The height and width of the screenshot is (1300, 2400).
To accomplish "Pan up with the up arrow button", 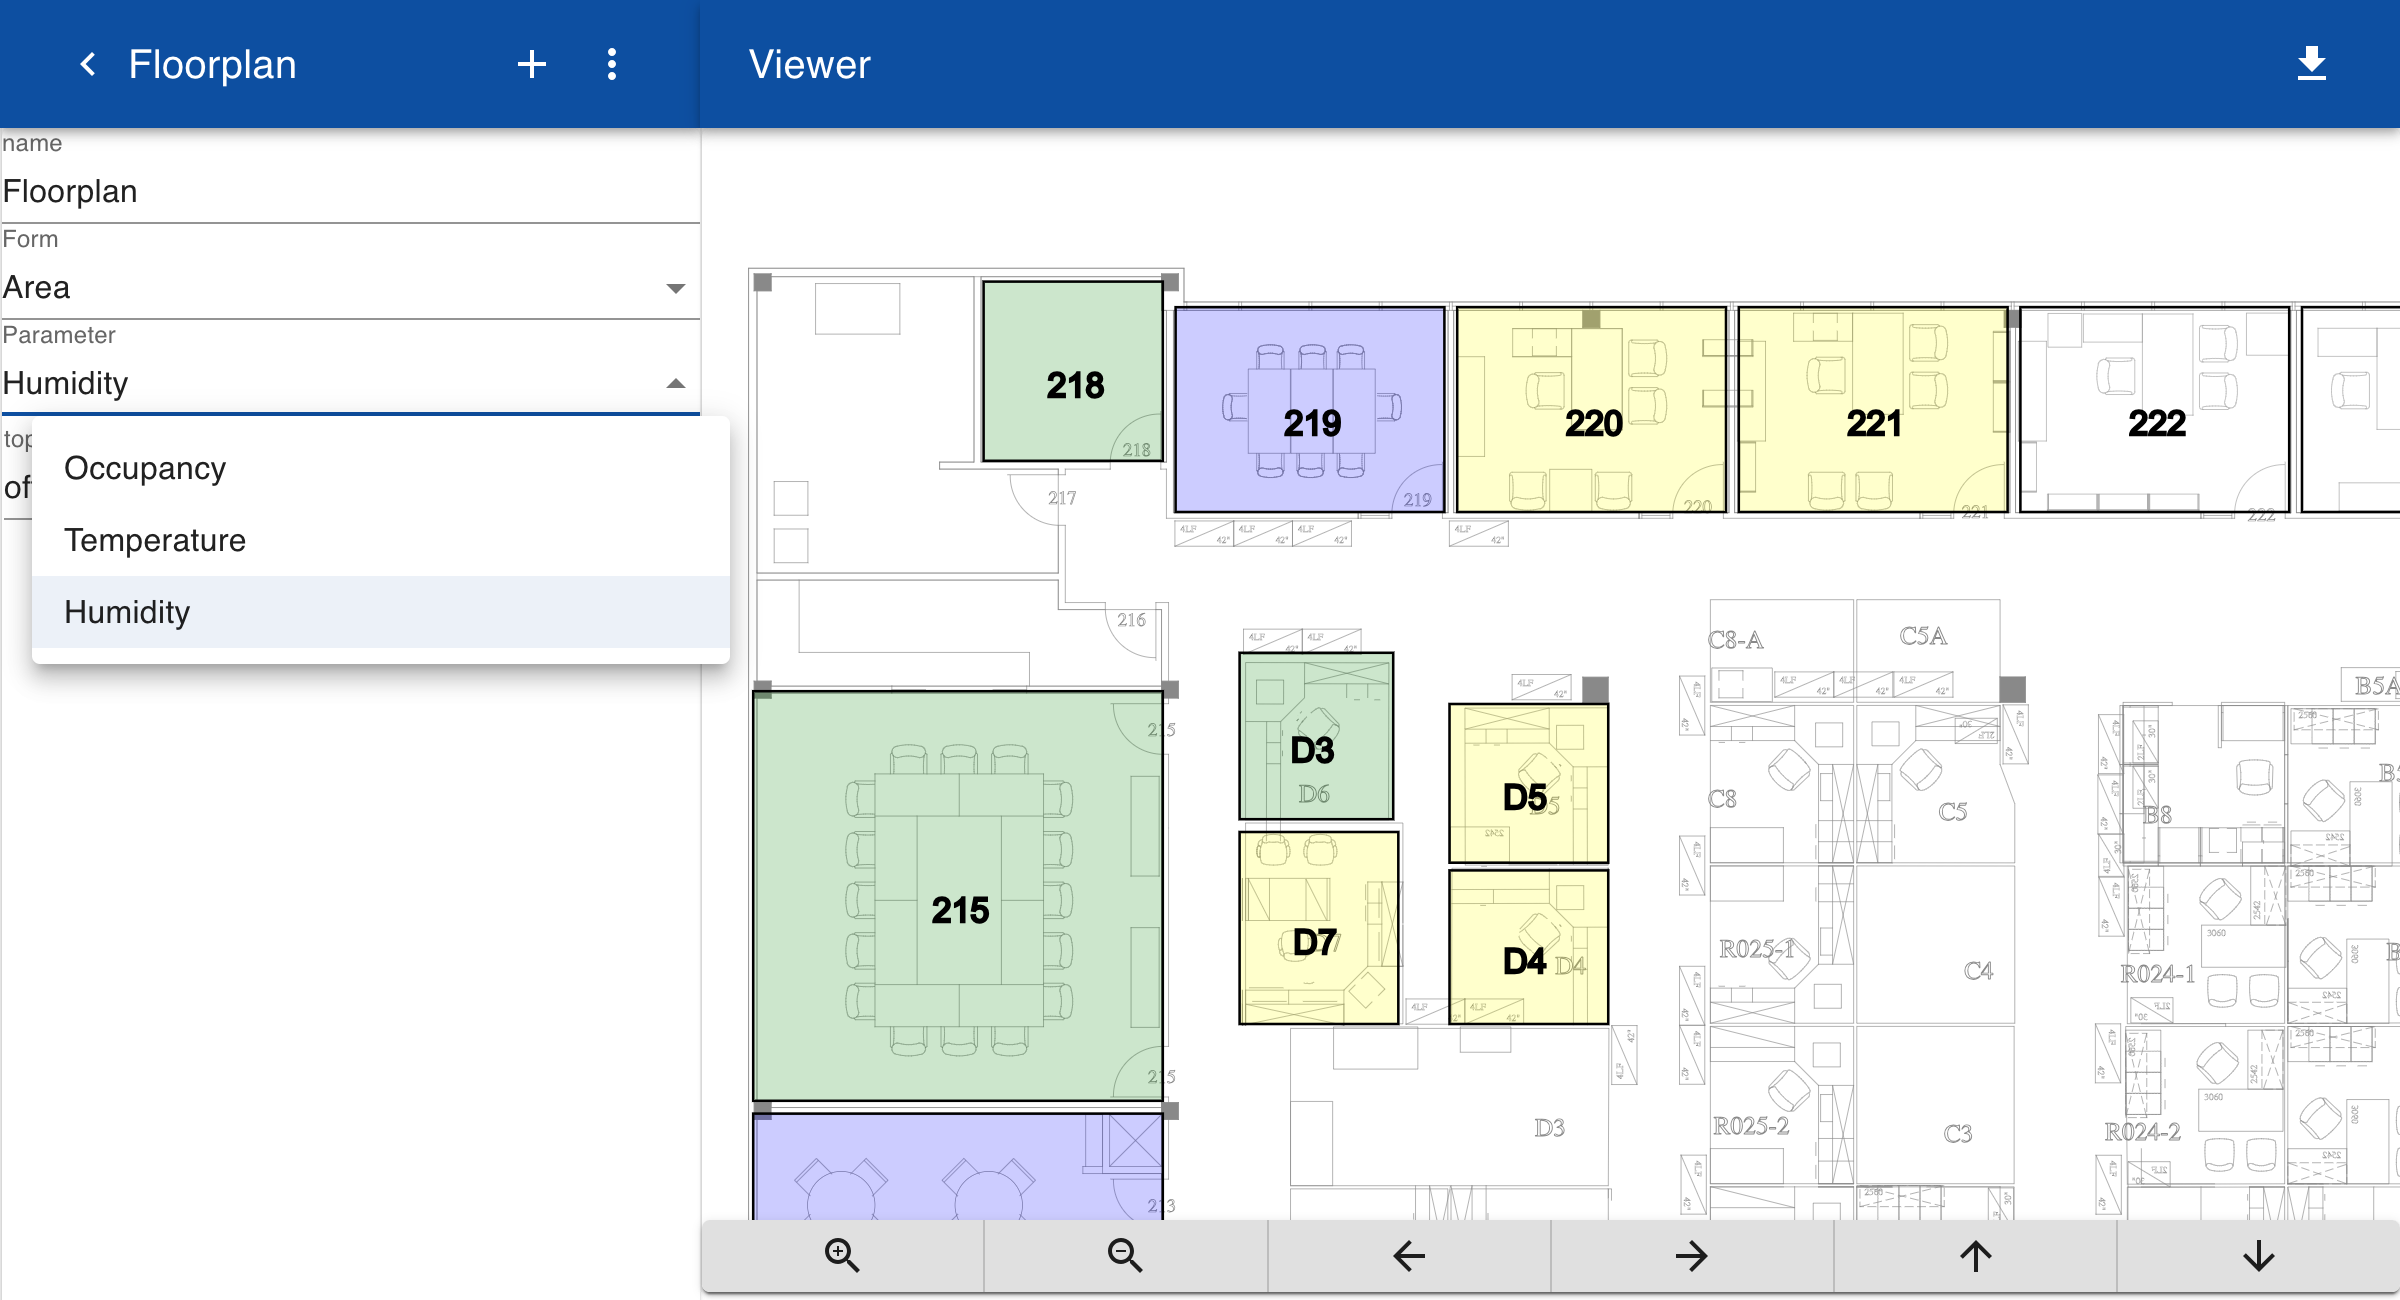I will [1976, 1255].
